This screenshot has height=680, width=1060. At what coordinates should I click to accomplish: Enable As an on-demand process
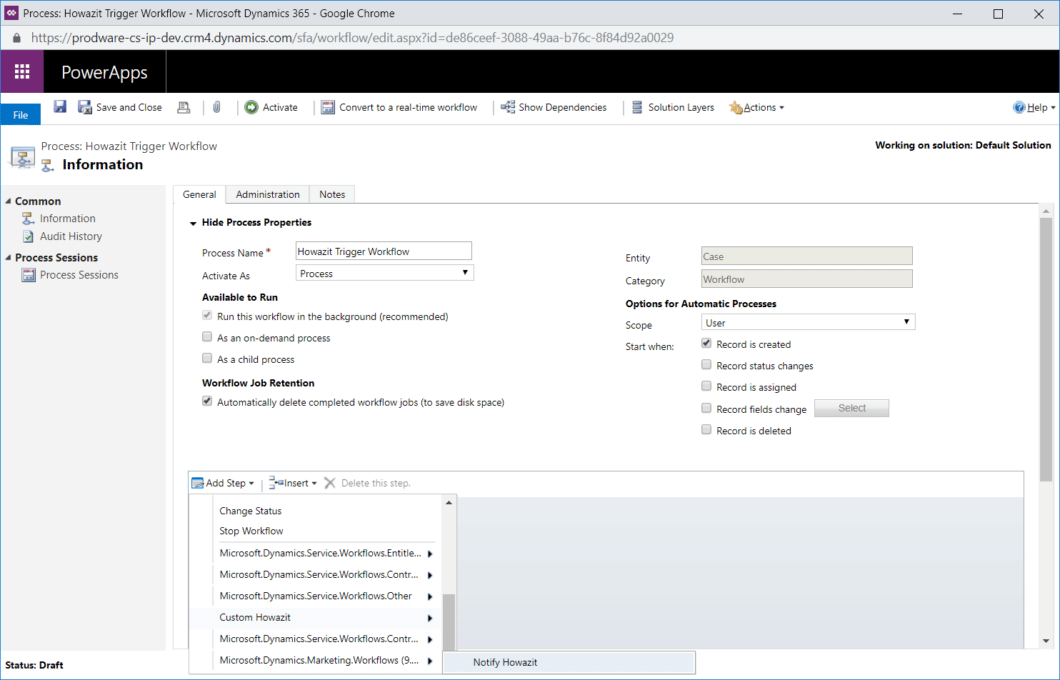(207, 337)
